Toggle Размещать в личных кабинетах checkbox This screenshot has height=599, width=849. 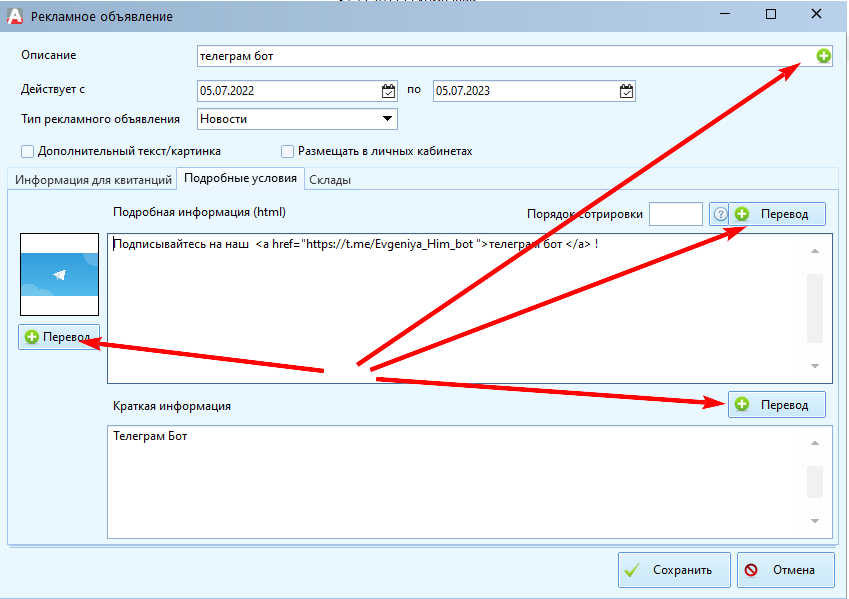tap(288, 152)
